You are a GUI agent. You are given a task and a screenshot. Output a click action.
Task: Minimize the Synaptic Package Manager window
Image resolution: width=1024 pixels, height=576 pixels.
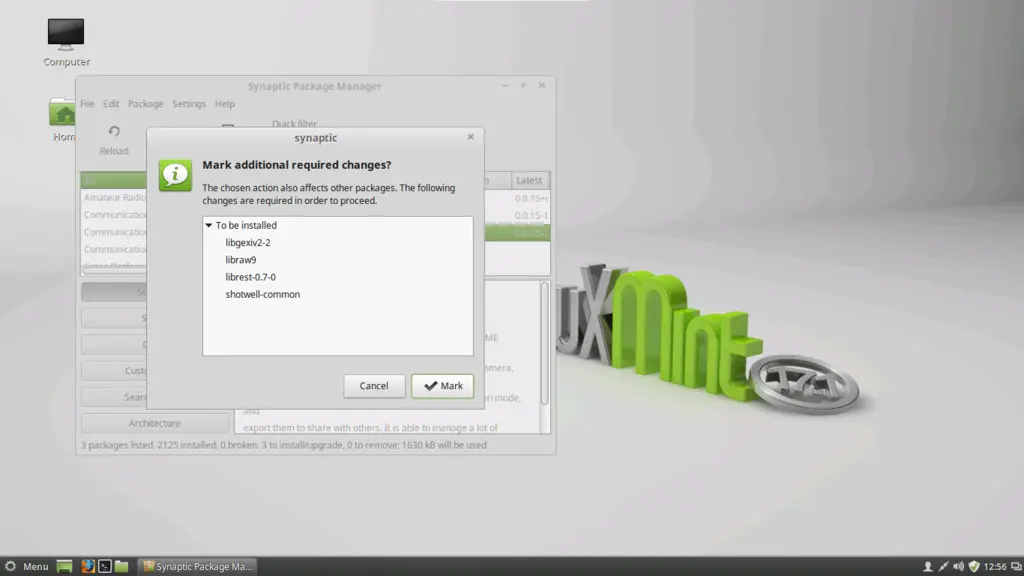click(505, 86)
